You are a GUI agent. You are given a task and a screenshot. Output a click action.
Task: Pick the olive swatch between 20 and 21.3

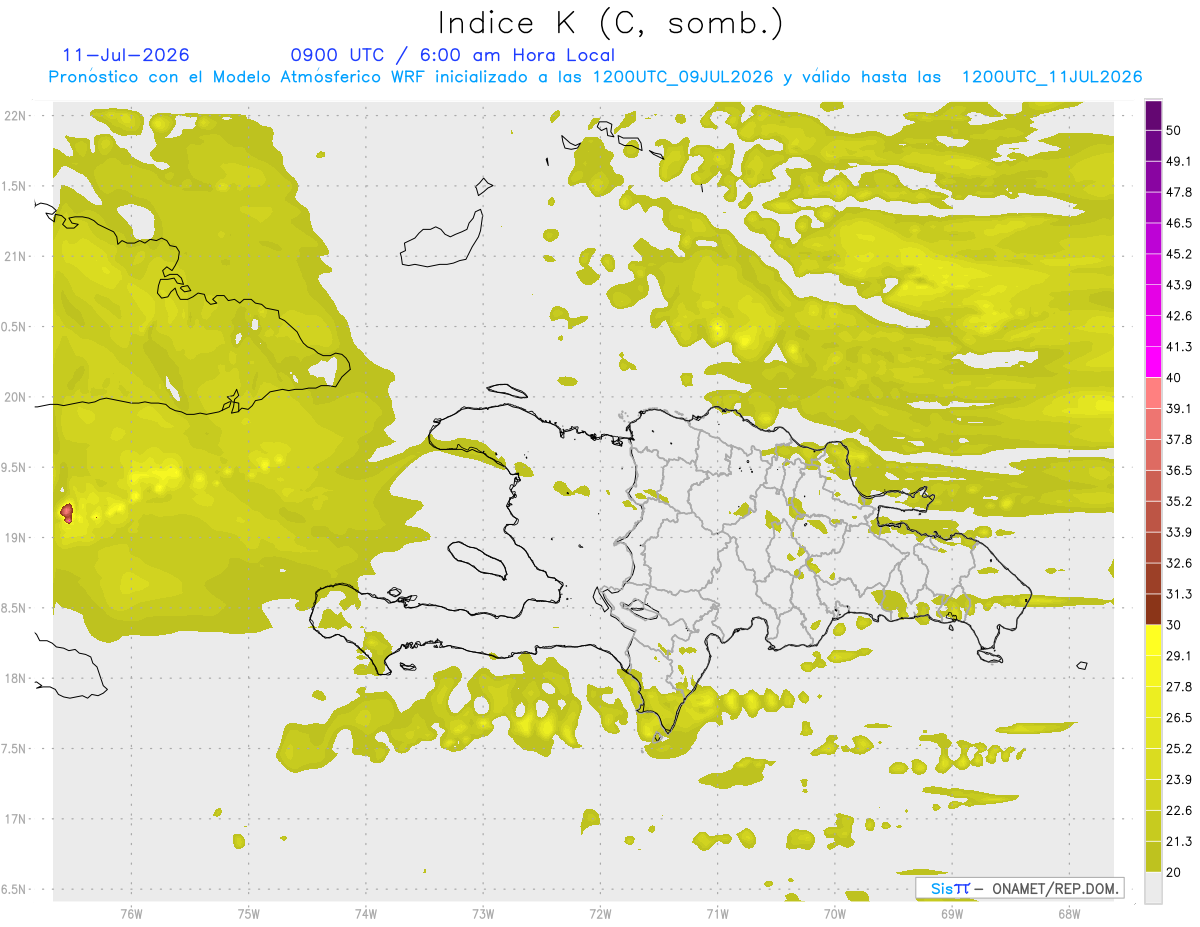1153,857
